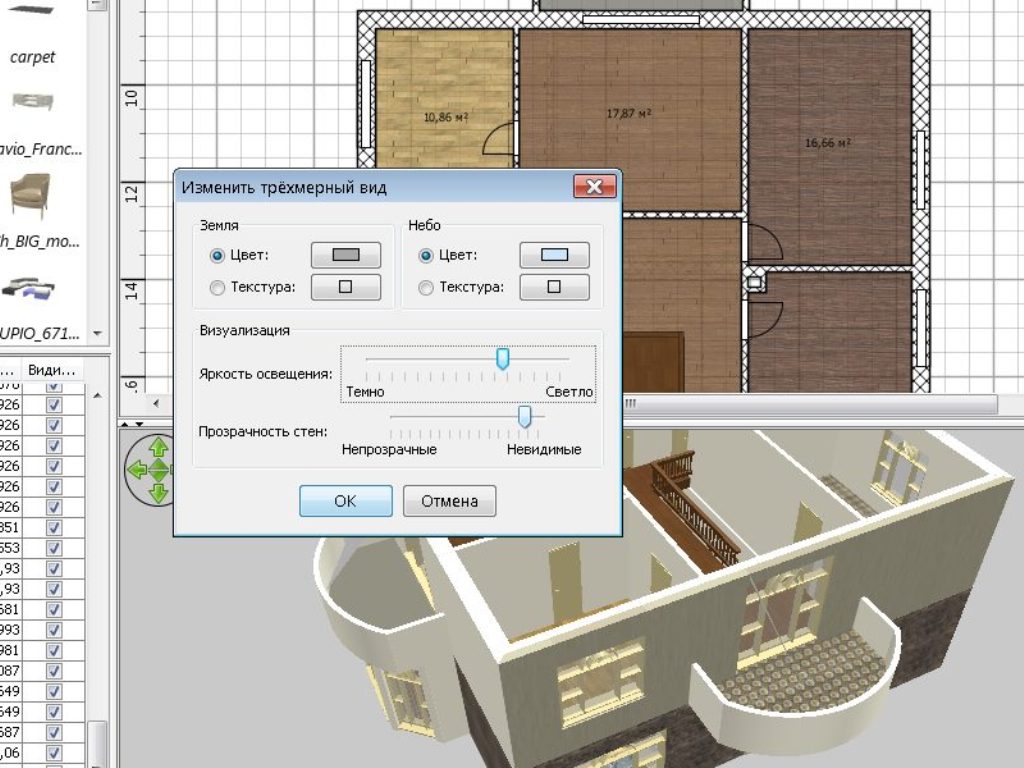Select the Текстура radio under Небо
The width and height of the screenshot is (1024, 768).
tap(425, 288)
